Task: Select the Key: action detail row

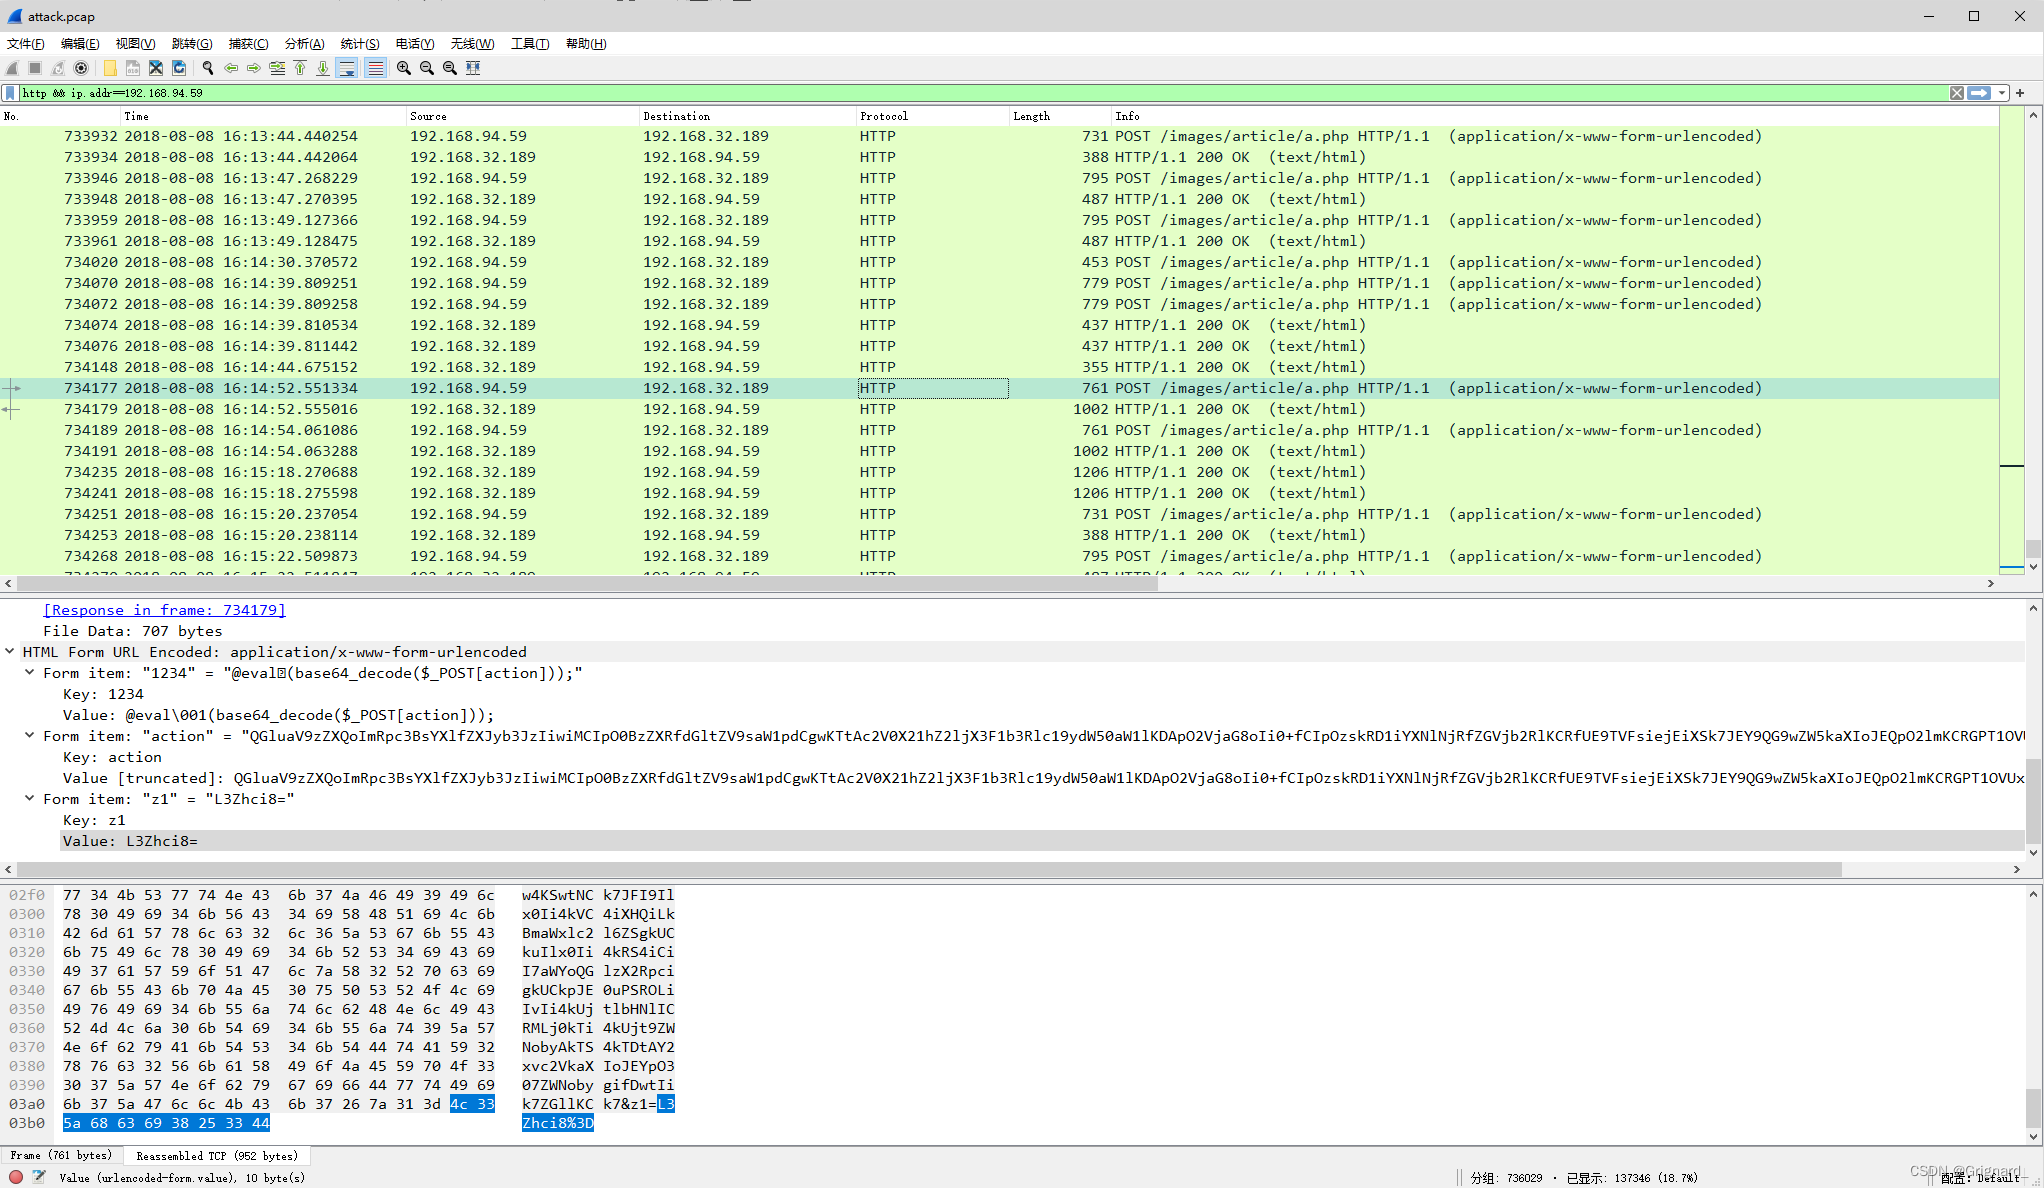Action: point(1042,757)
